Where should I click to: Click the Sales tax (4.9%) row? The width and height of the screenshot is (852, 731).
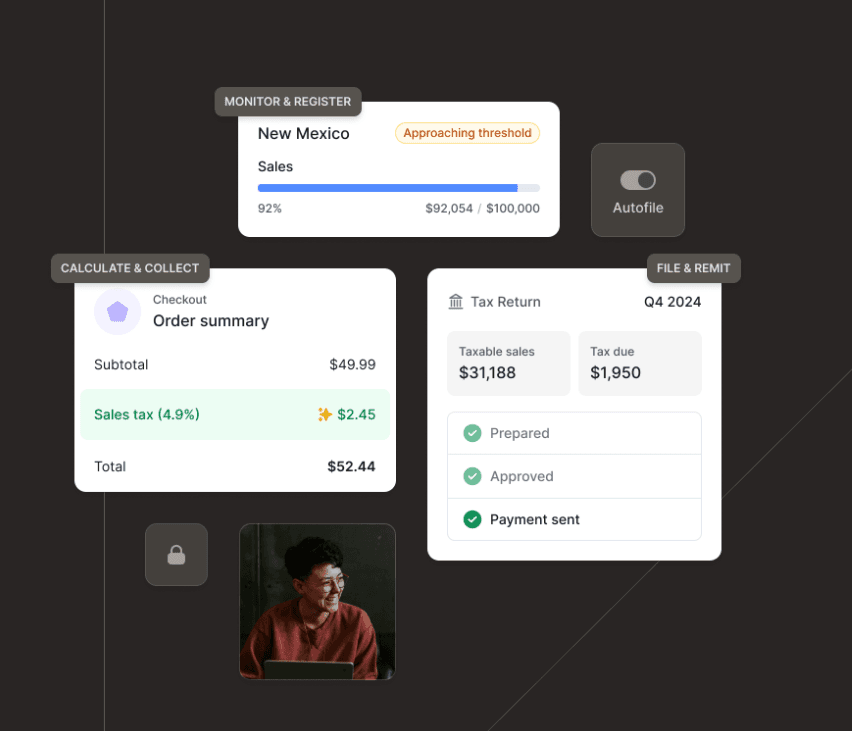point(235,414)
